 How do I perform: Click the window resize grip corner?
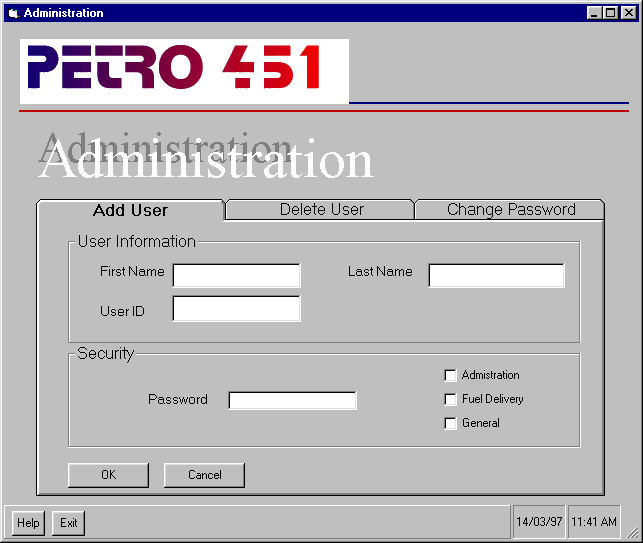(x=632, y=532)
